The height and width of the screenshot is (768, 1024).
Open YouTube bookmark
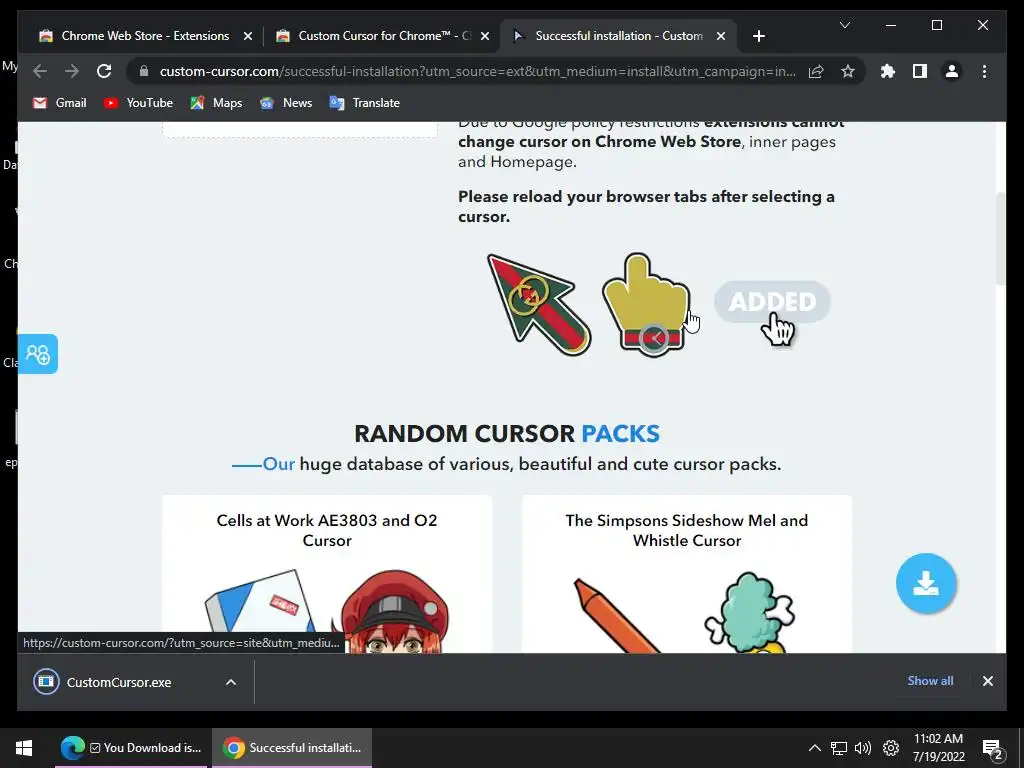point(138,103)
